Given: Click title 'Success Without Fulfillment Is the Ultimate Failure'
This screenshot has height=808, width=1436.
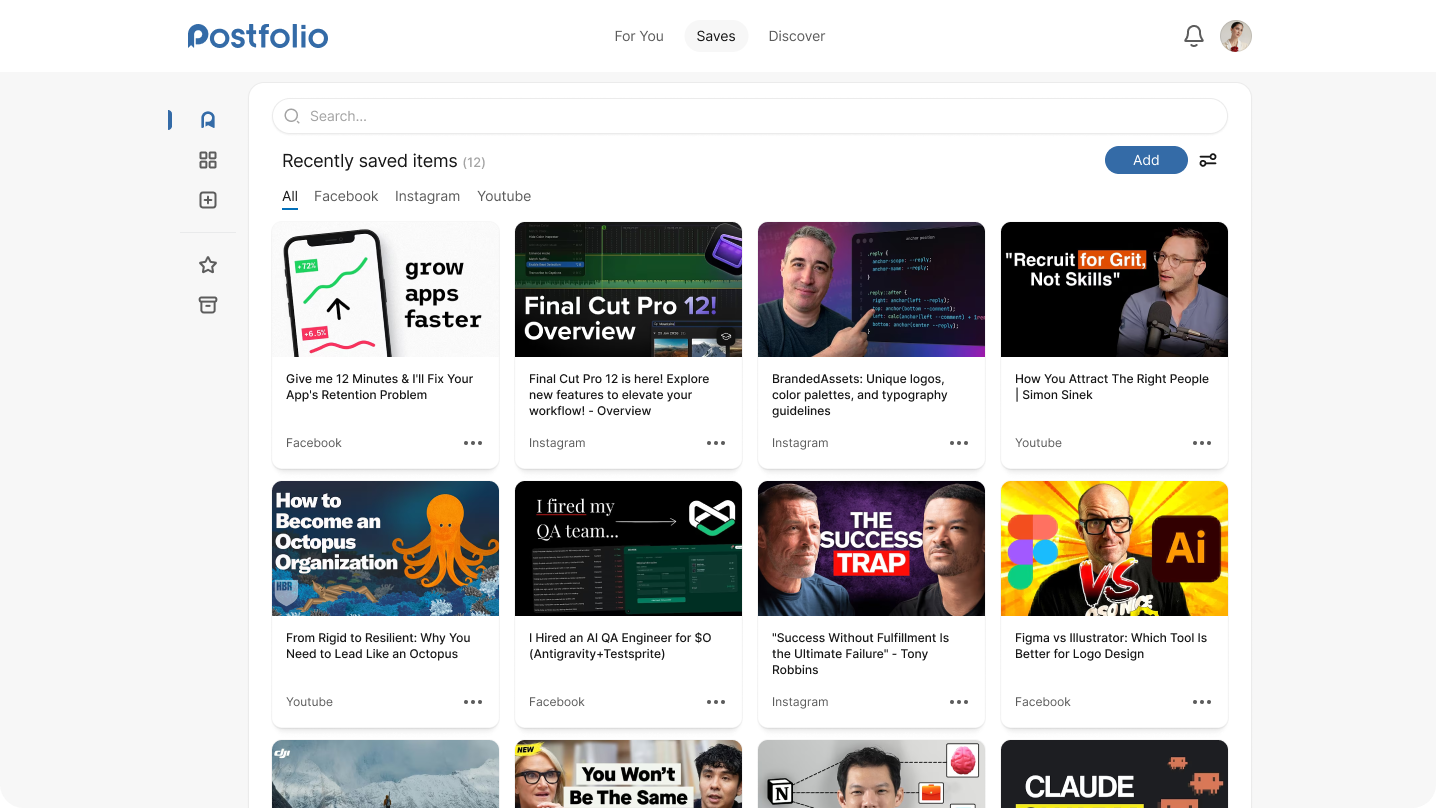Looking at the screenshot, I should [x=860, y=654].
